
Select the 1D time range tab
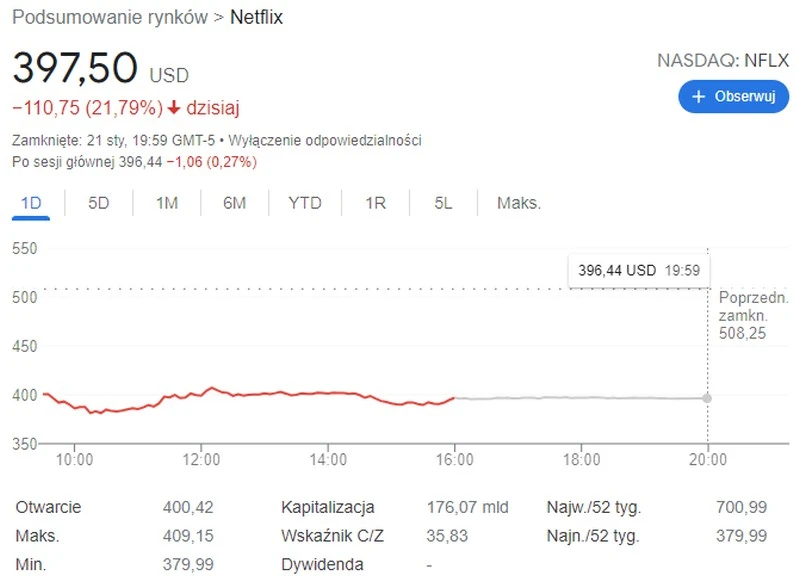tap(33, 201)
